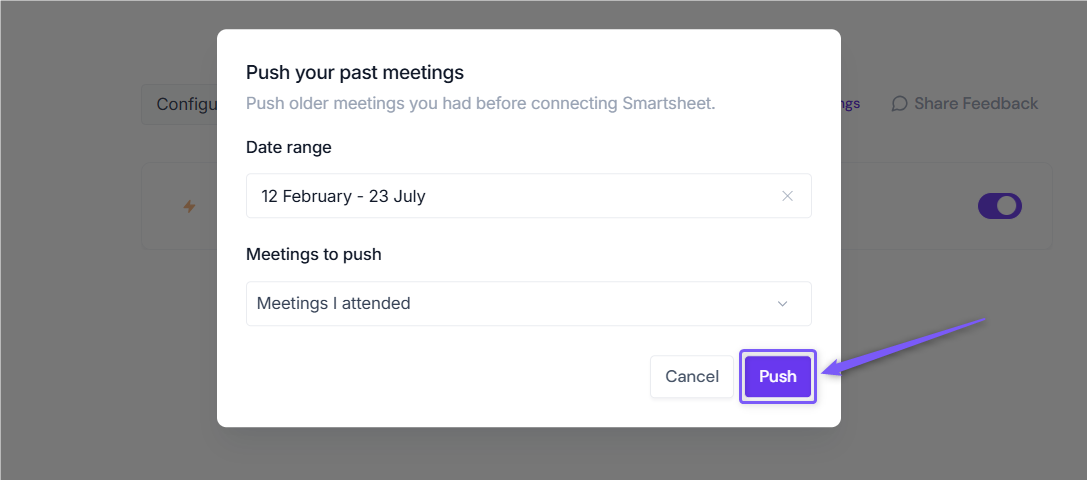
Task: Select the purple link ending in "ngs"
Action: (851, 104)
